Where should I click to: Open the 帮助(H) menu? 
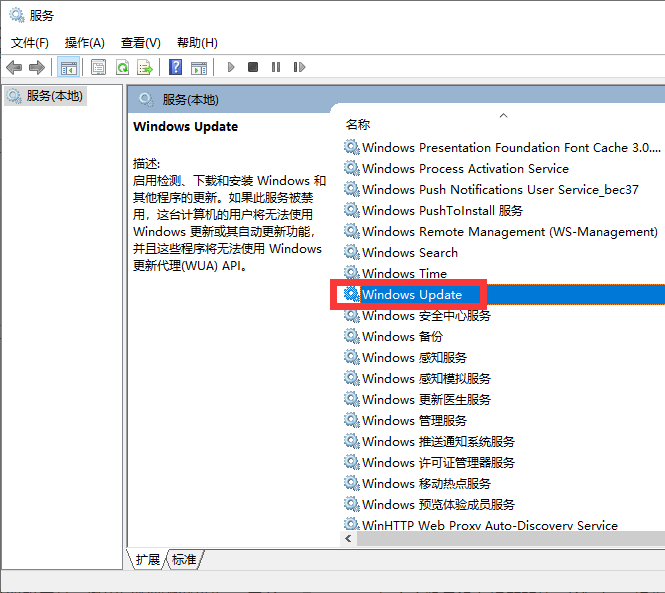coord(197,43)
